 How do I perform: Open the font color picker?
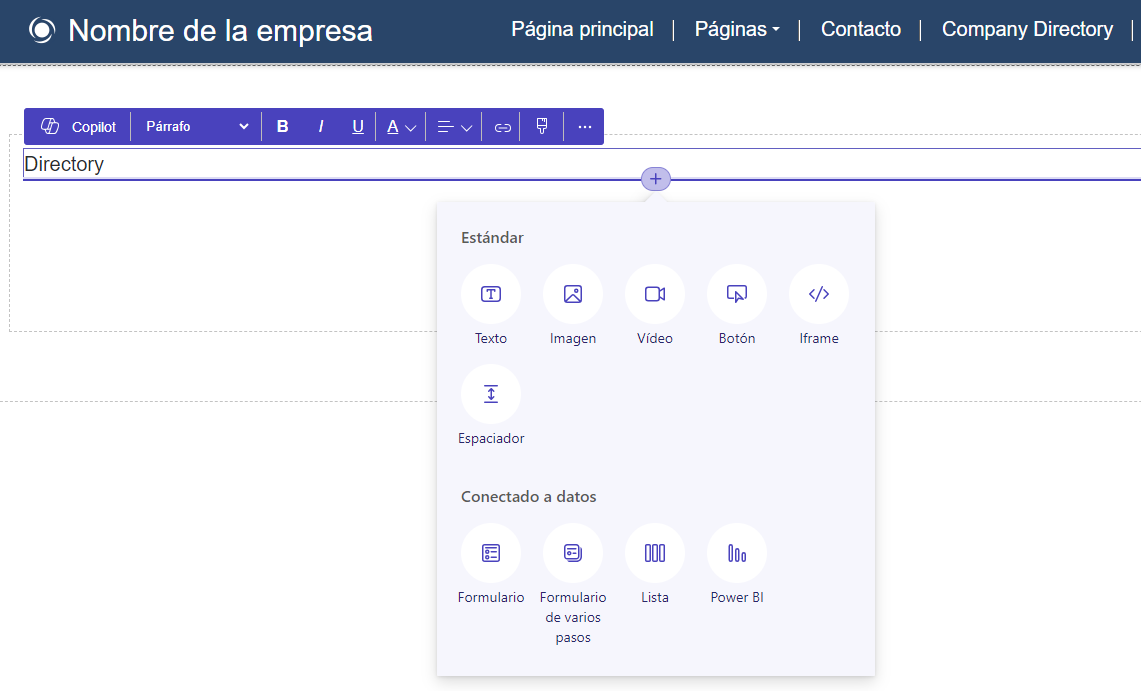400,126
